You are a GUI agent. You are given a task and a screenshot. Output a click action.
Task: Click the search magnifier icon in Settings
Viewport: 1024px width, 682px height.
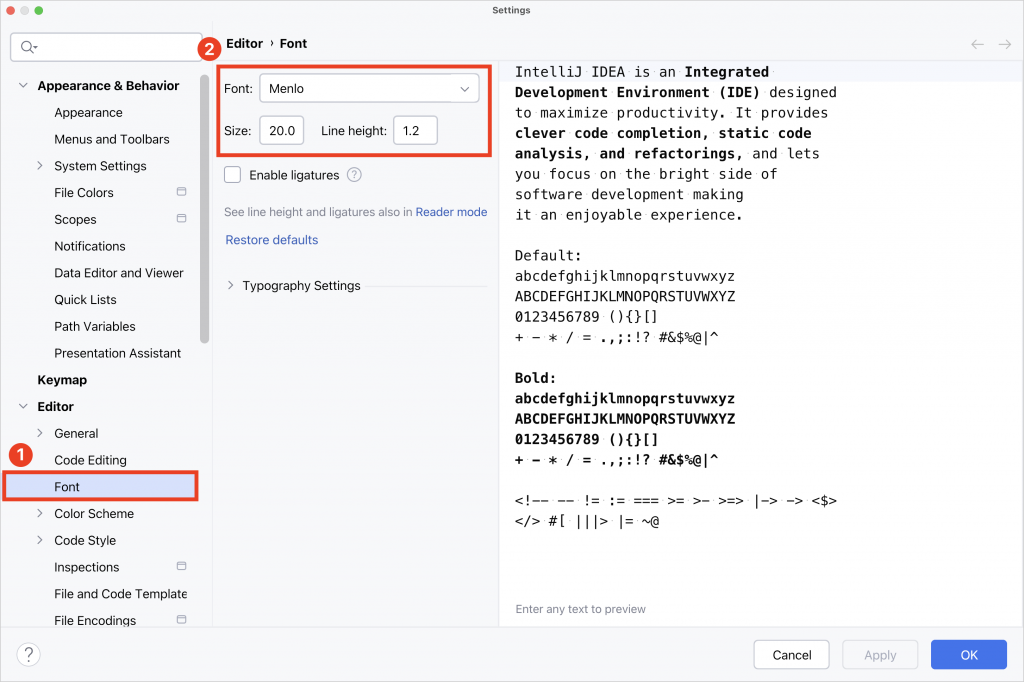pos(29,47)
